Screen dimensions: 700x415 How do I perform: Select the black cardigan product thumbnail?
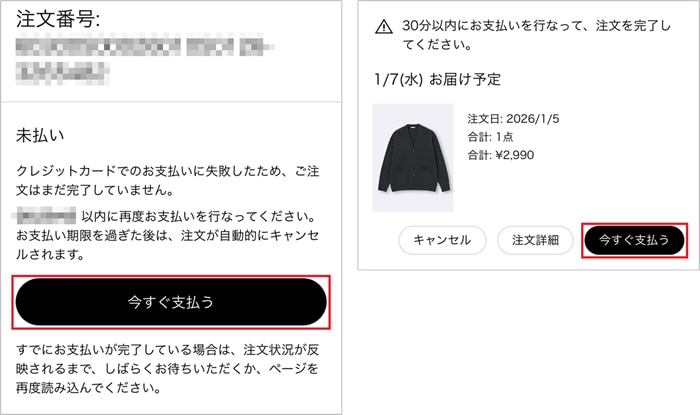(x=405, y=156)
